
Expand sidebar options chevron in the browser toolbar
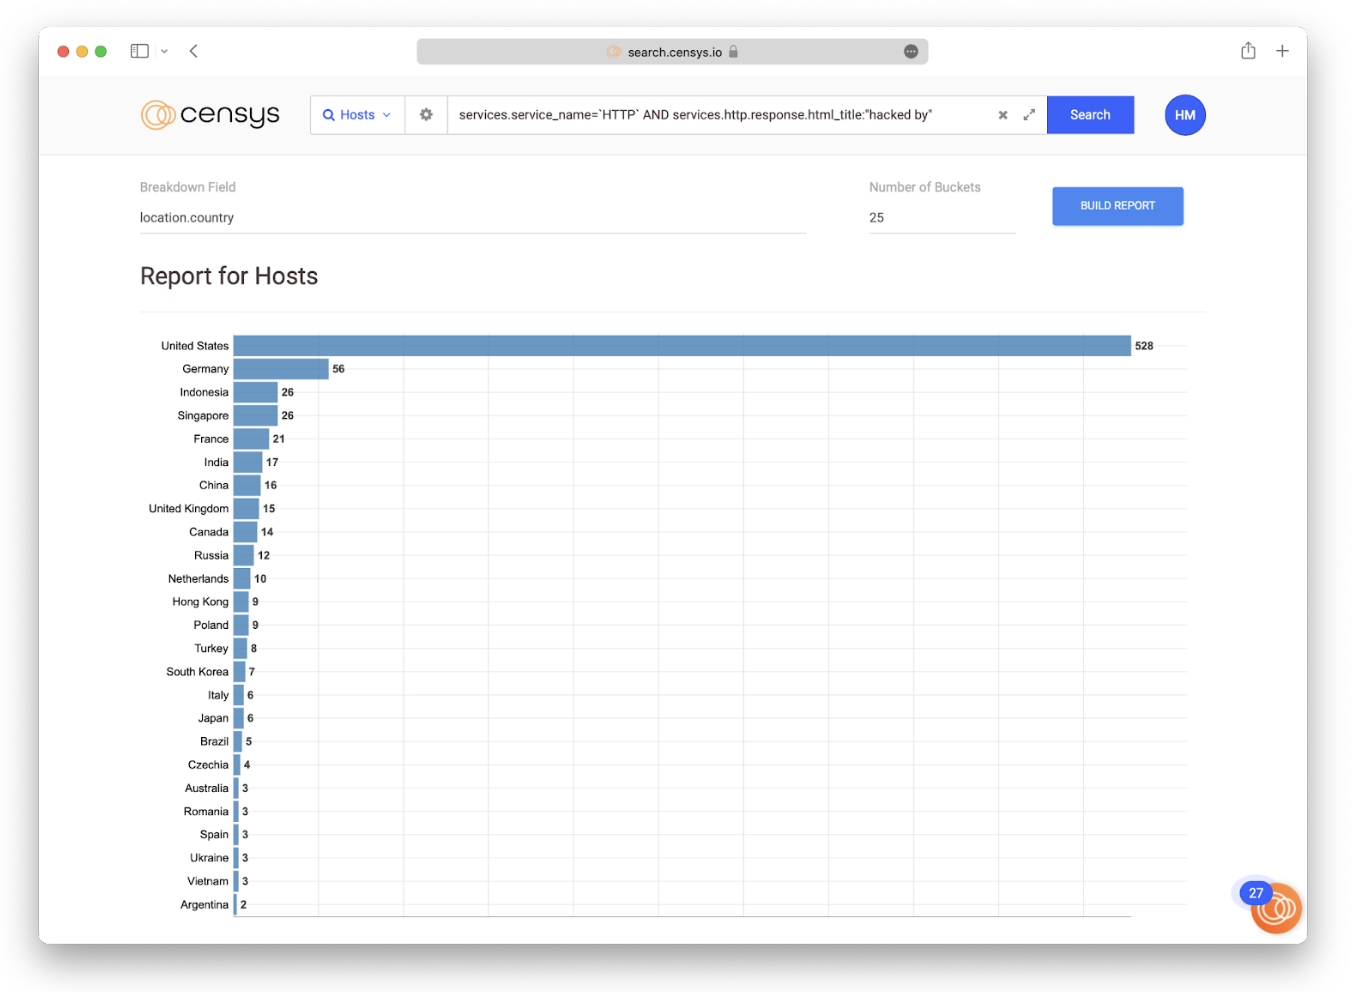(x=164, y=51)
